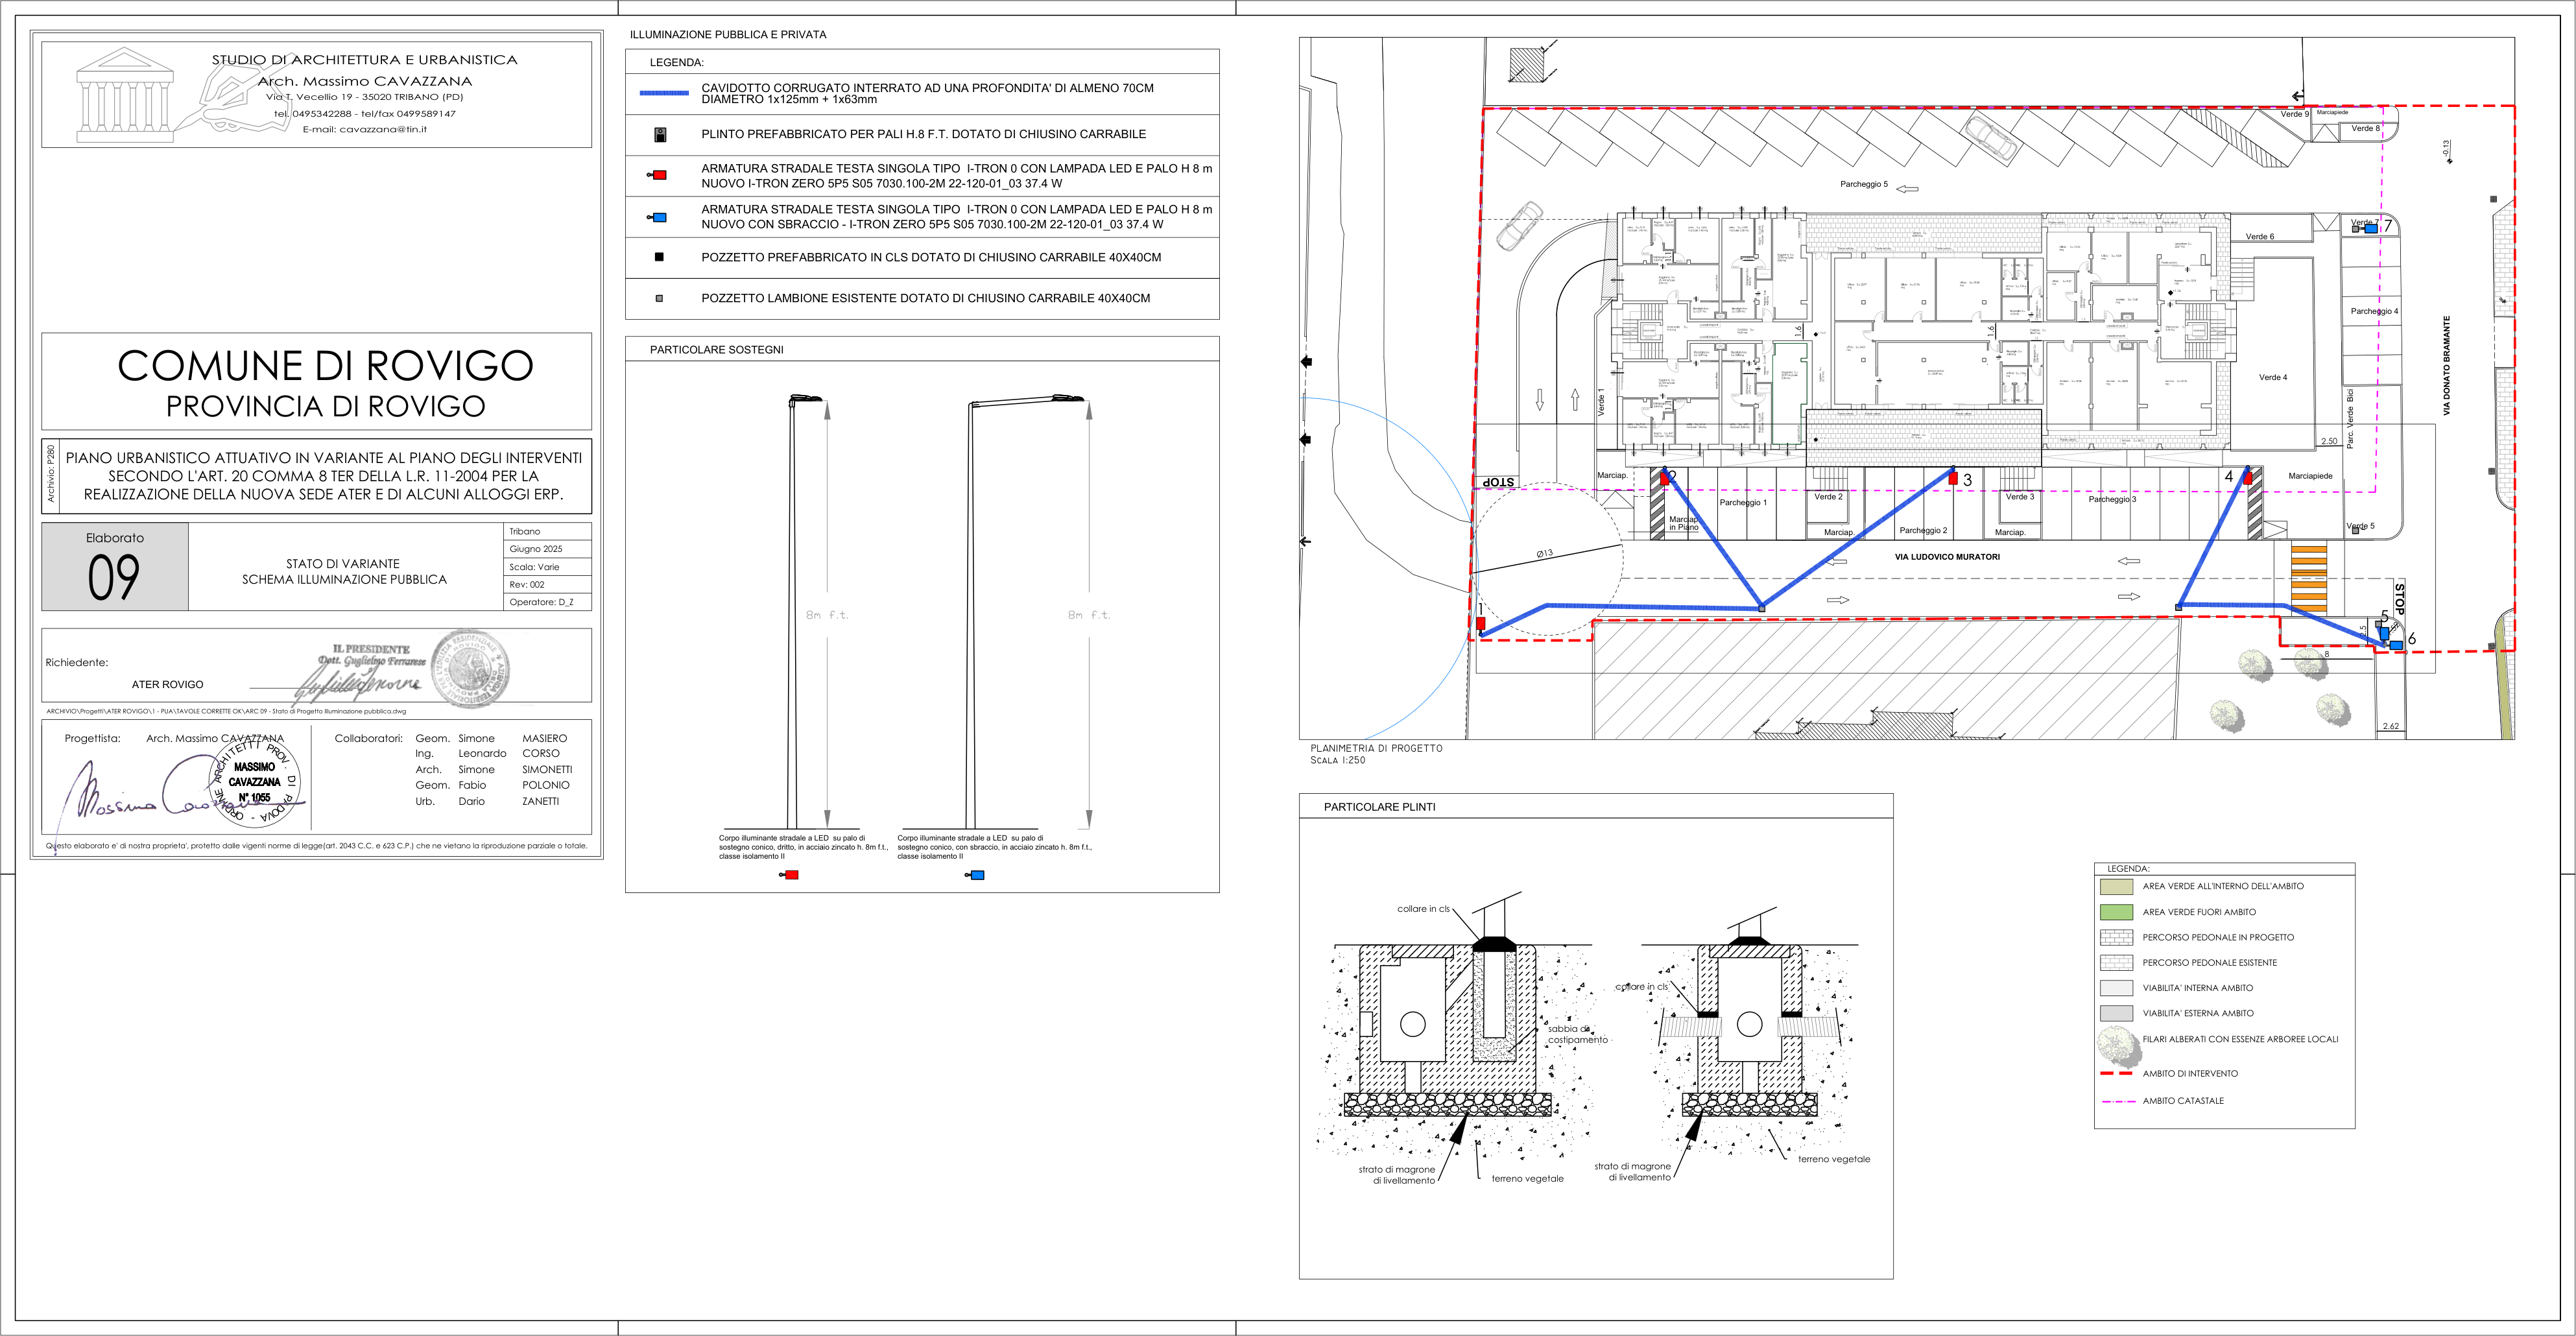The image size is (2576, 1336).
Task: Click the blue lamp symbol below arm pole drawing
Action: (x=975, y=875)
